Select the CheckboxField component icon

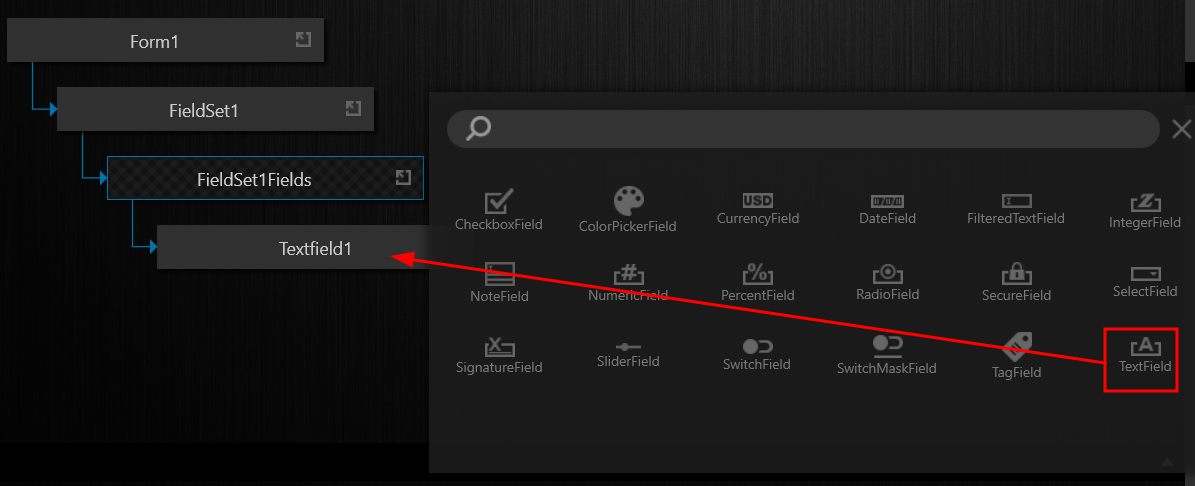pyautogui.click(x=499, y=202)
